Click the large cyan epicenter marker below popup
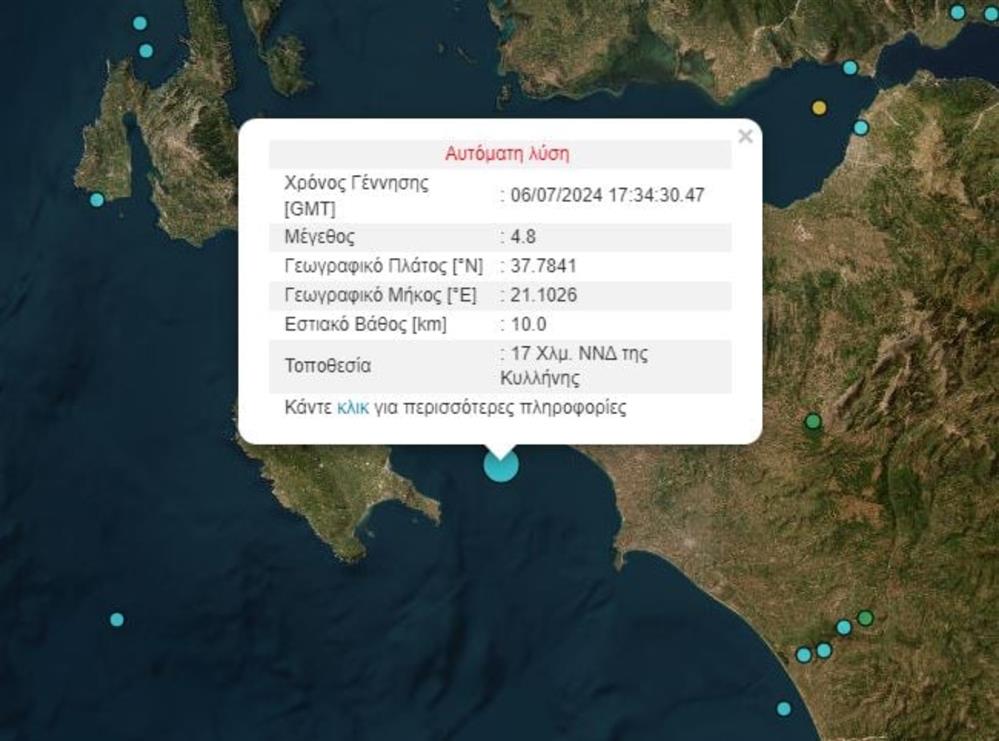 click(x=500, y=465)
